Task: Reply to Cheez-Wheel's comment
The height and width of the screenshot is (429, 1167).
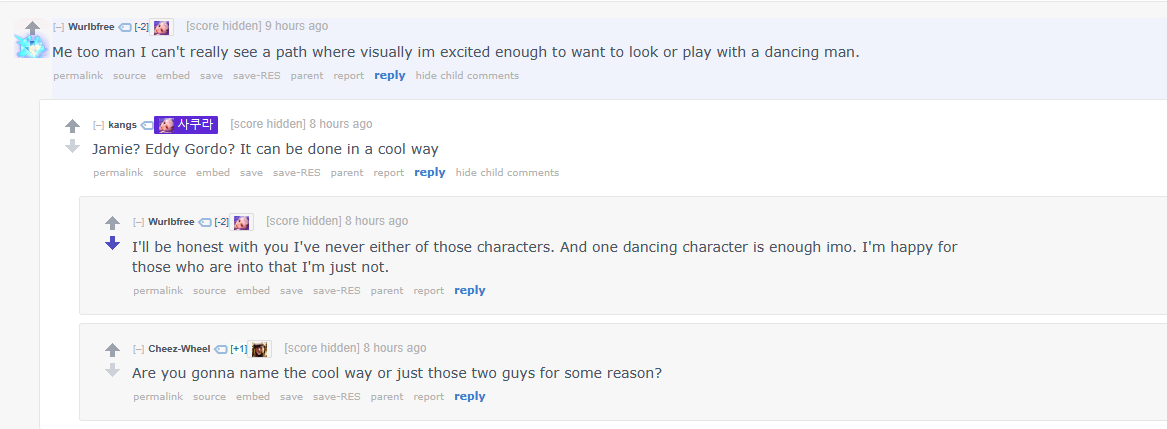Action: [x=470, y=396]
